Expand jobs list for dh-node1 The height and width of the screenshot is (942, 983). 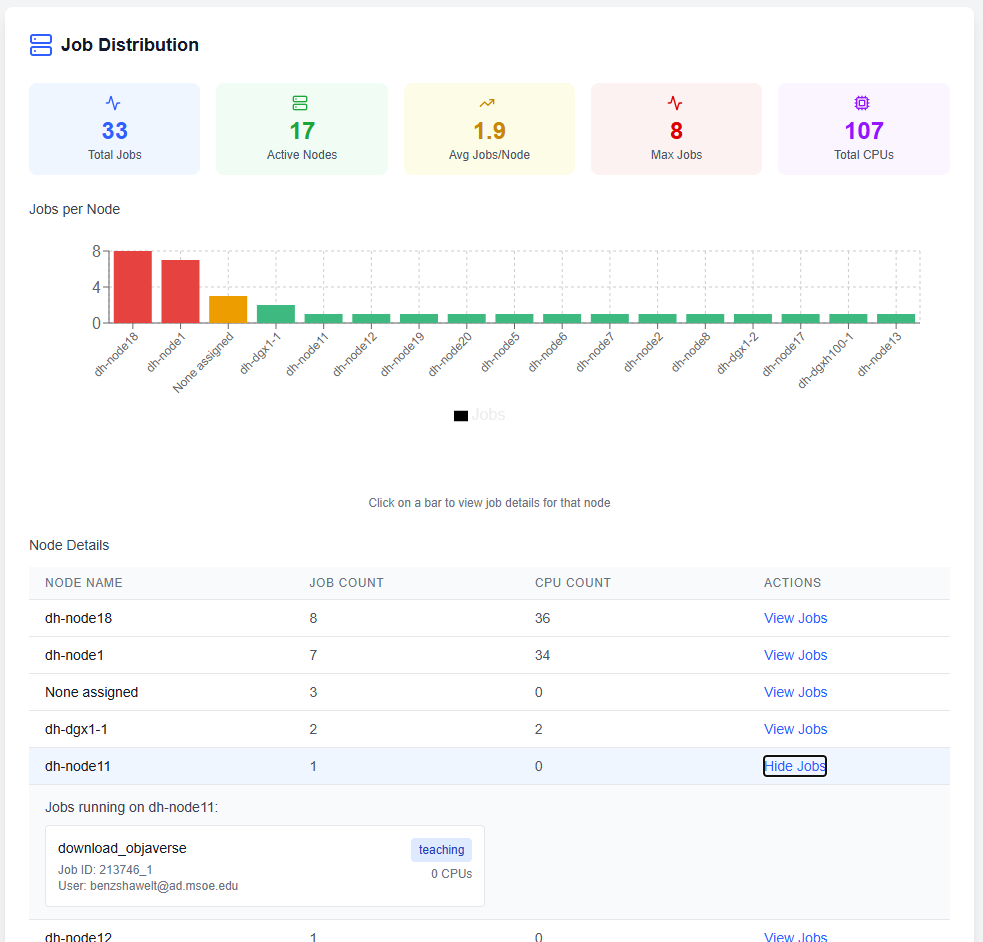click(795, 655)
